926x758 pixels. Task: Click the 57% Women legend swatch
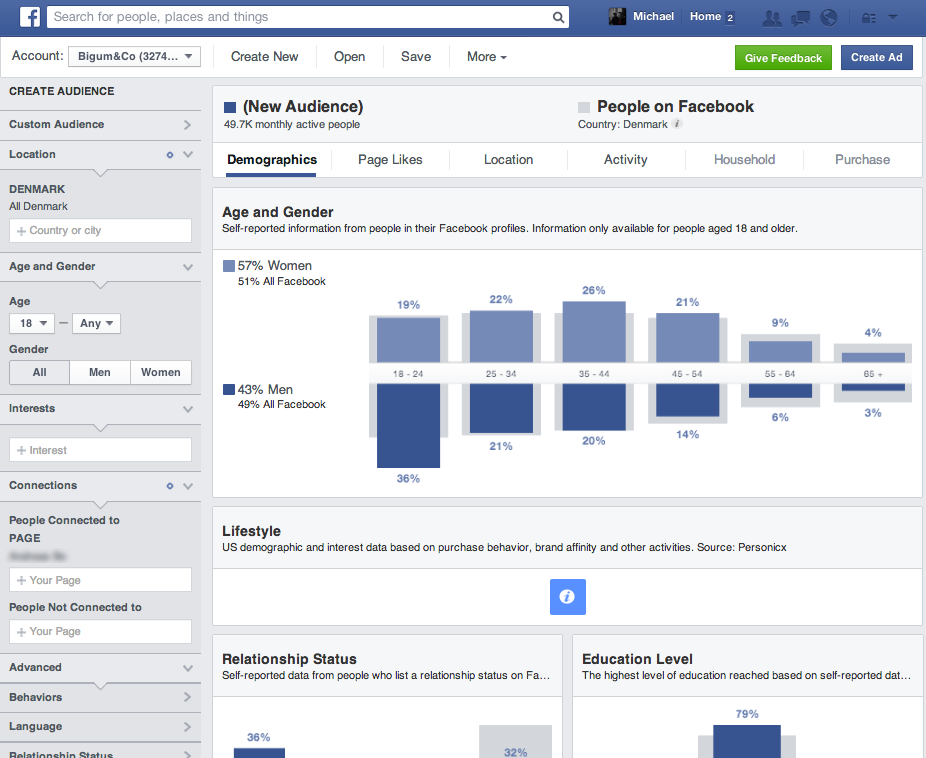(229, 266)
